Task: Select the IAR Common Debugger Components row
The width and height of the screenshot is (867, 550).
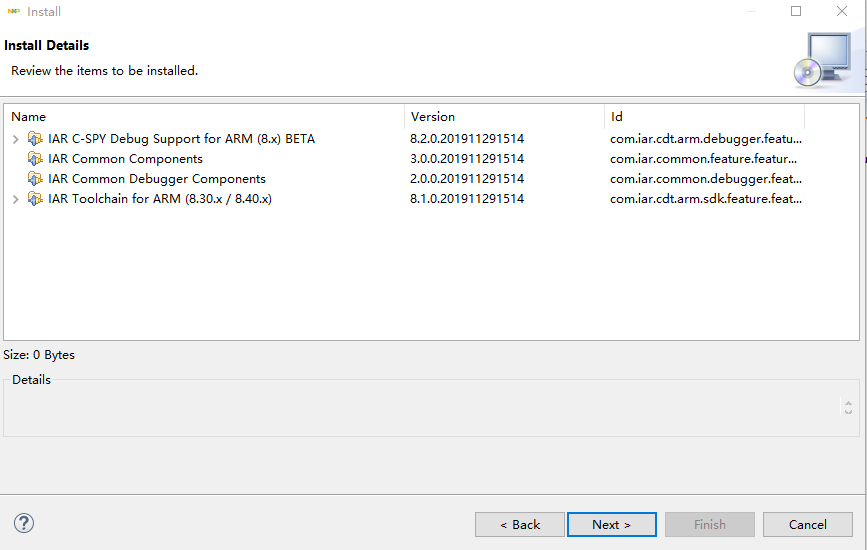Action: coord(157,179)
